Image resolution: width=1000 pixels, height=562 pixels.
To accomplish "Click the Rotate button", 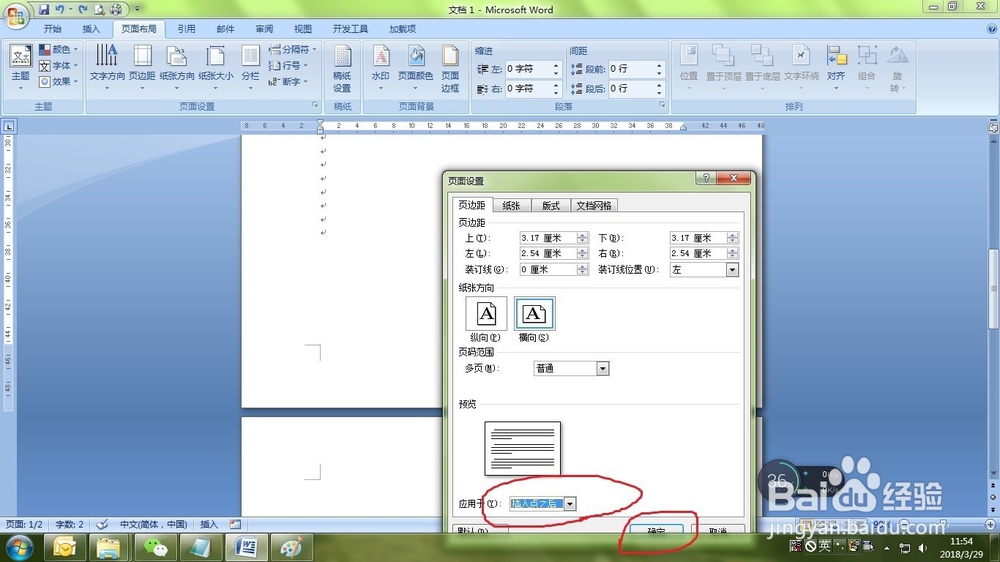I will tap(897, 69).
